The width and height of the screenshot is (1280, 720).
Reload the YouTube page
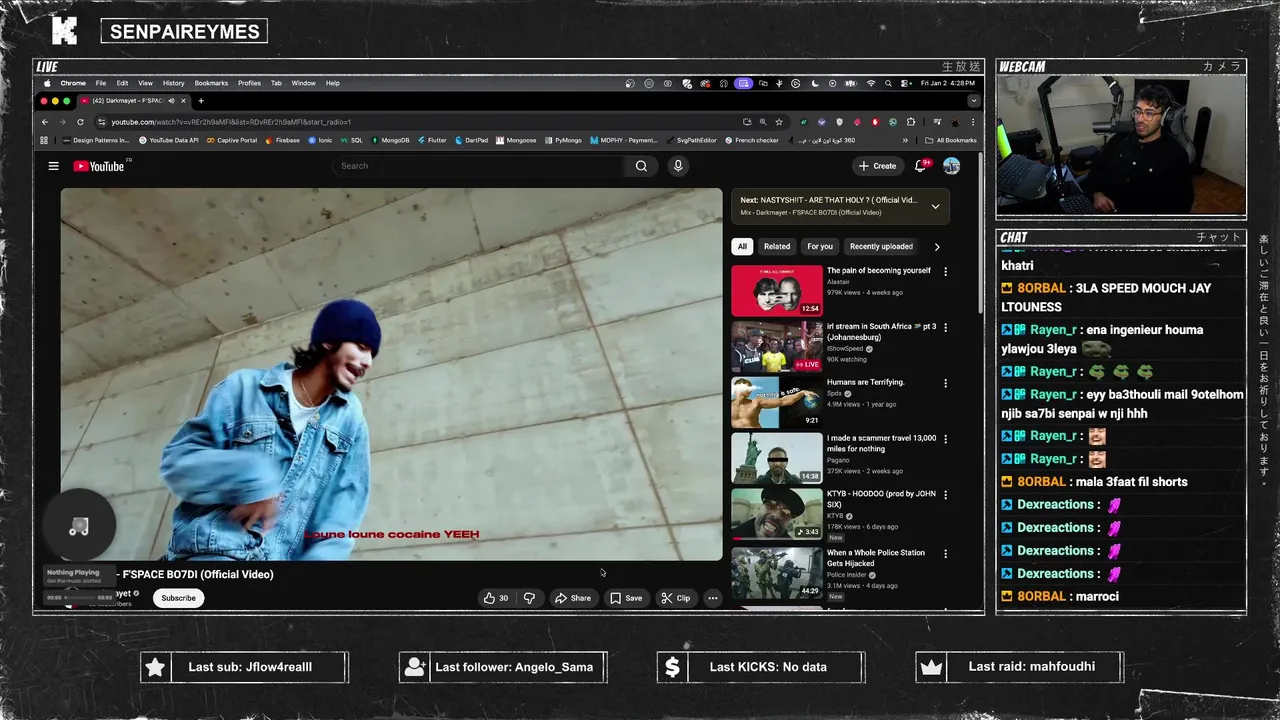click(x=80, y=122)
